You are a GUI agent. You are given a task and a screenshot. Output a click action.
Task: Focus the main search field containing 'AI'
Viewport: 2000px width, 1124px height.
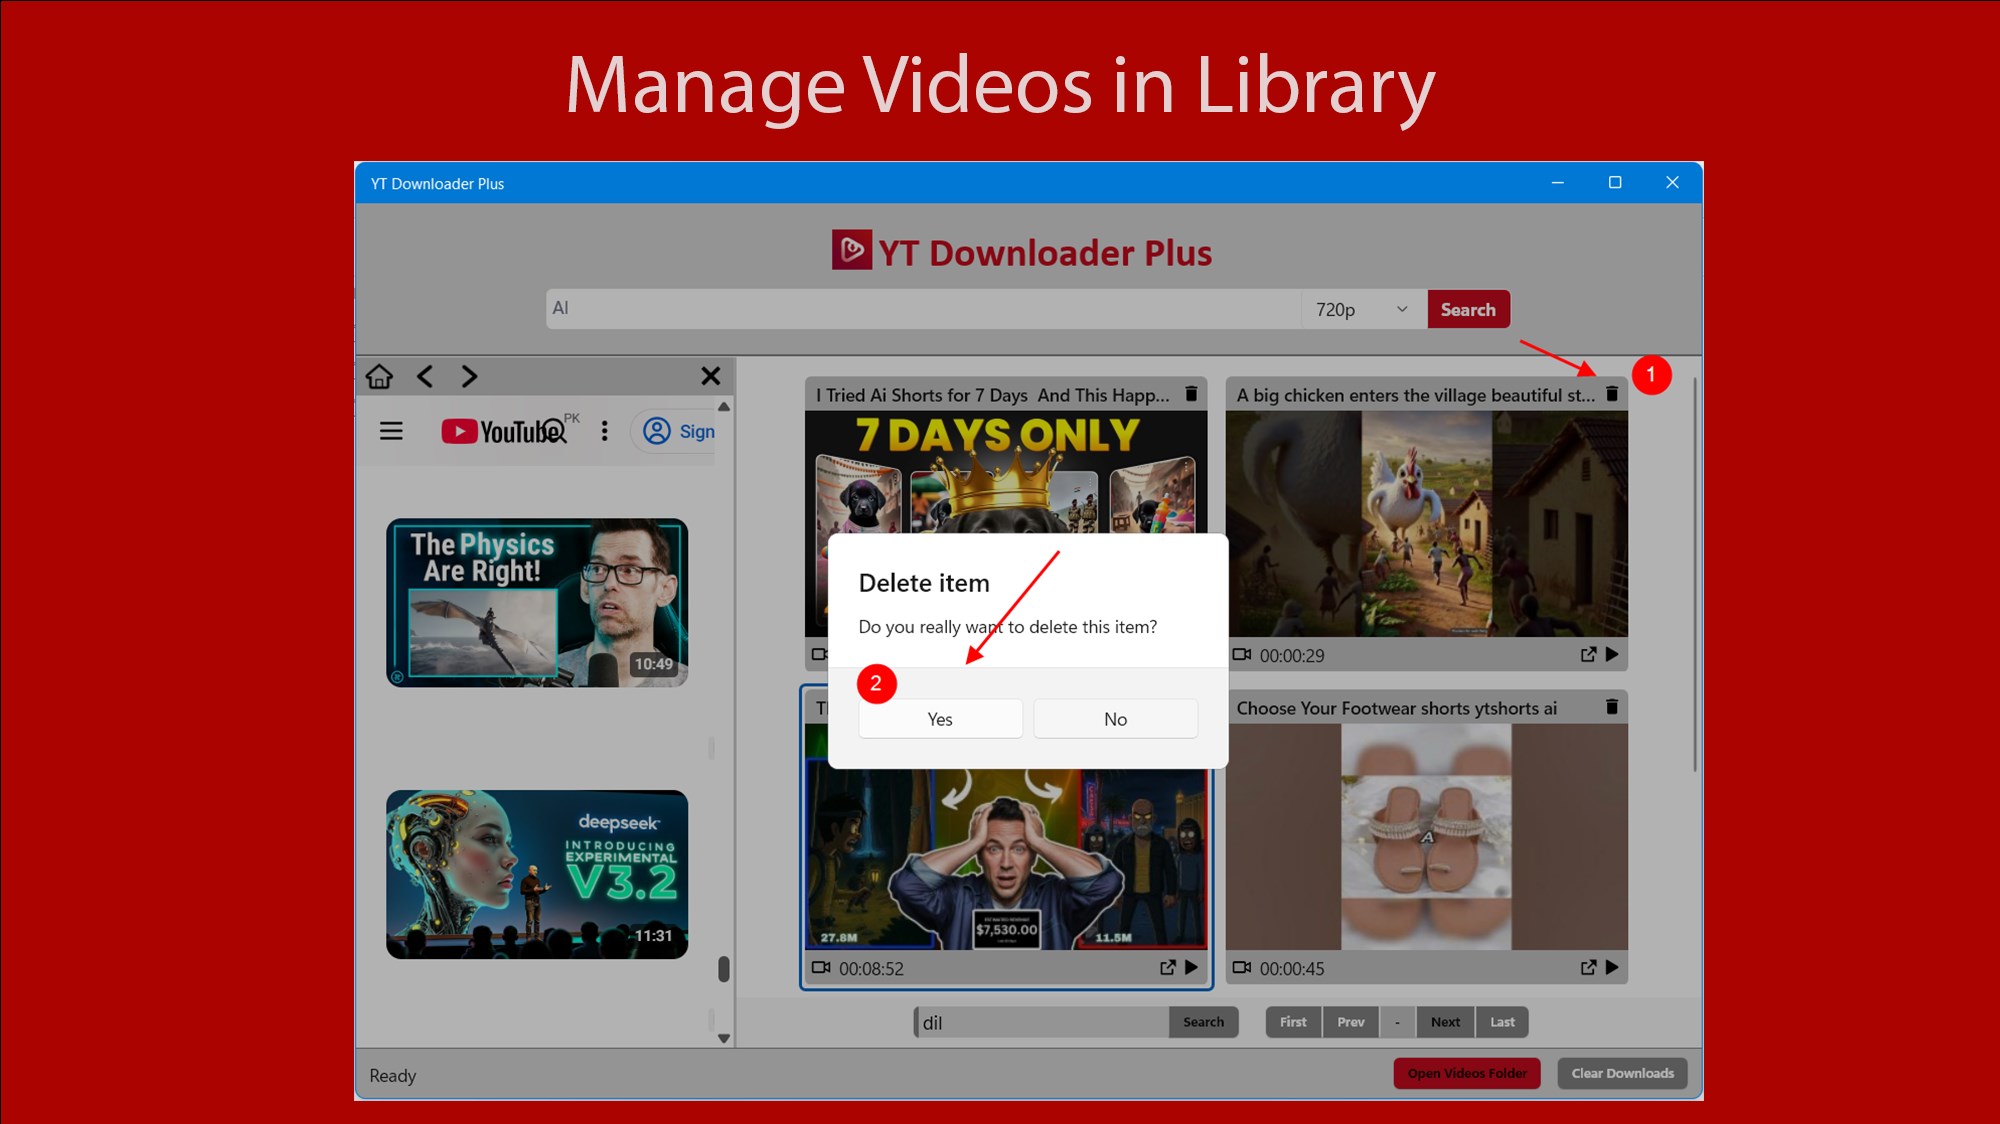923,309
